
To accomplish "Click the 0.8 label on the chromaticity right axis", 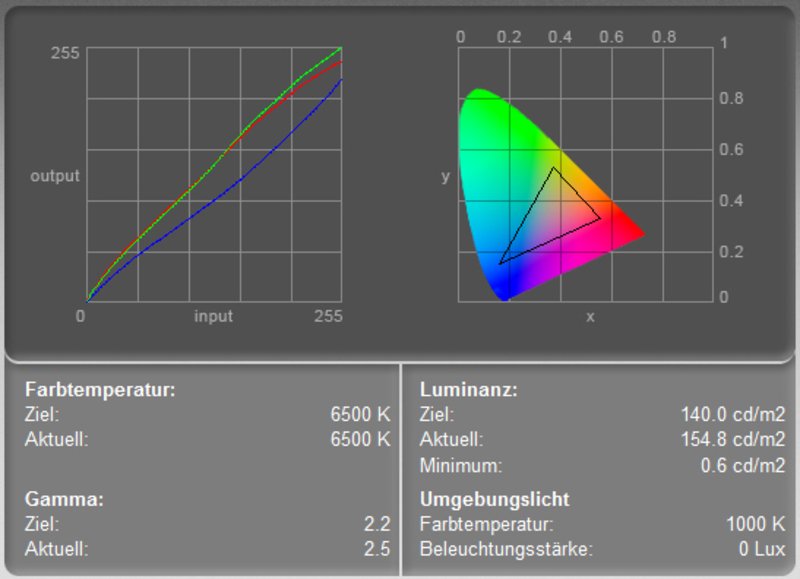I will tap(731, 98).
